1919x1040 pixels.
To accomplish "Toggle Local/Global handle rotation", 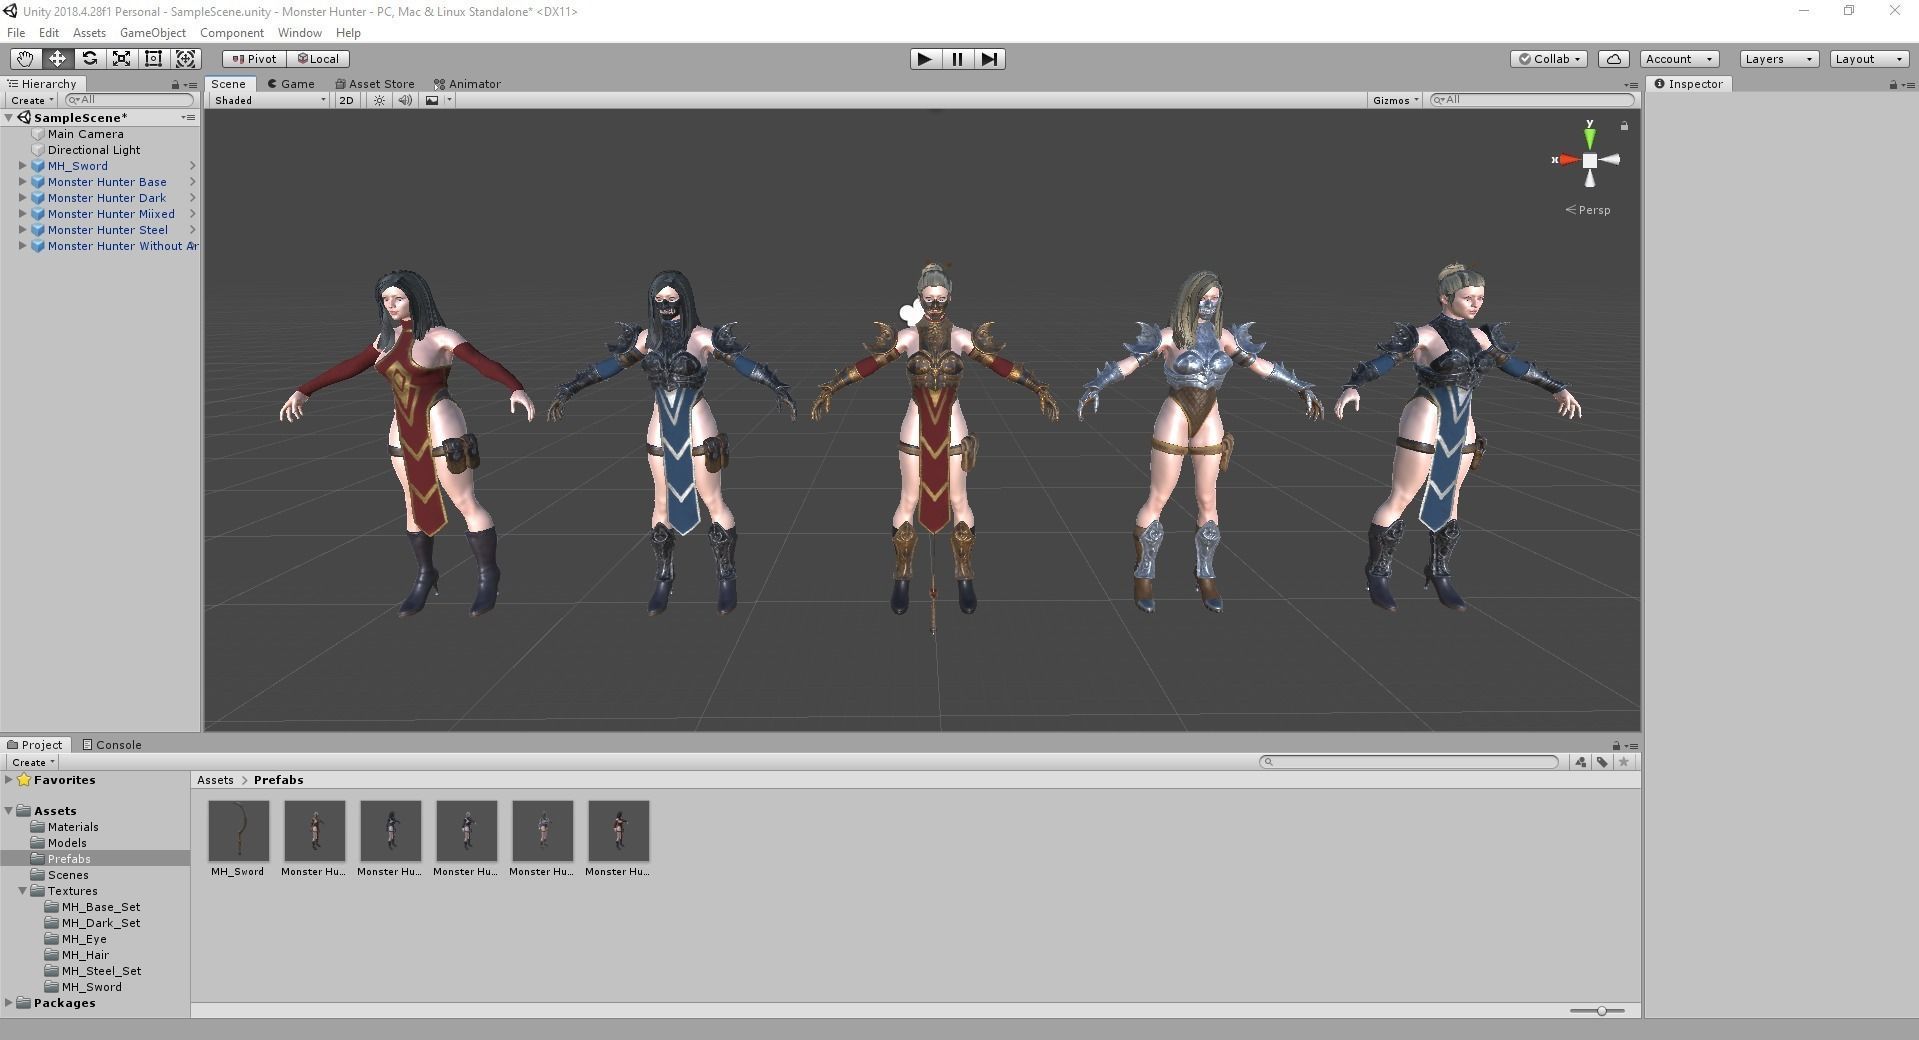I will 318,59.
